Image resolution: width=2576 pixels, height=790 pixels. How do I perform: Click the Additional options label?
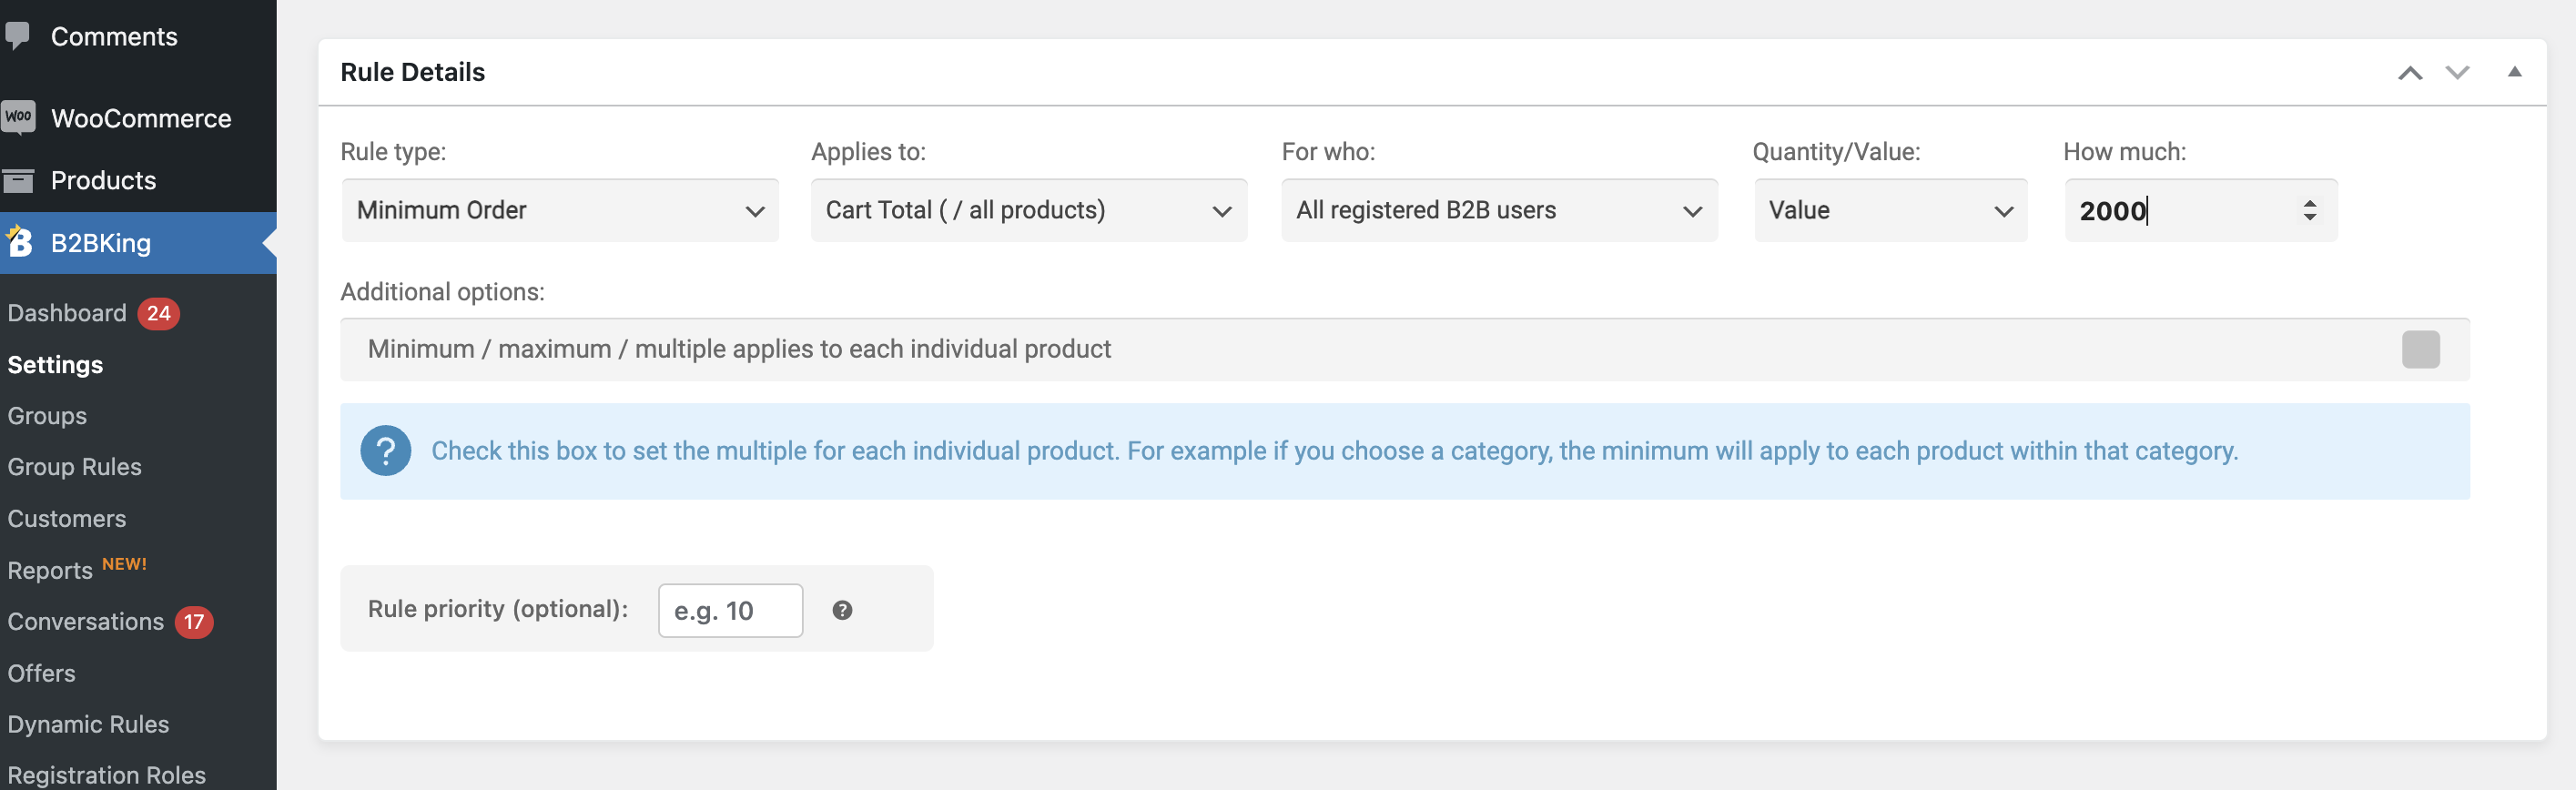click(x=442, y=291)
